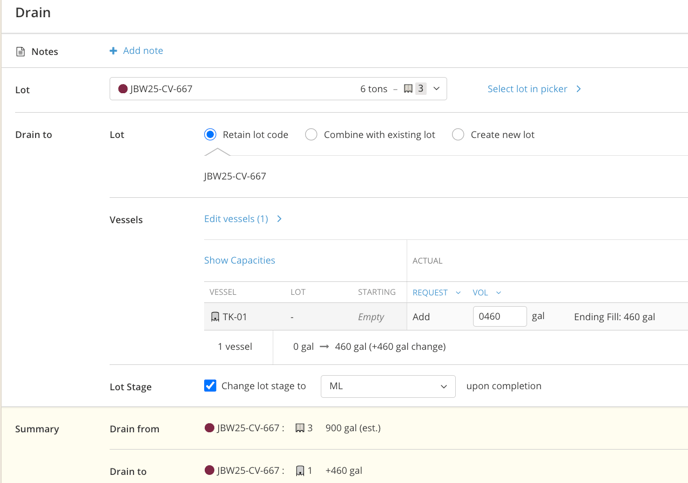
Task: Open the Edit vessels (1) link
Action: 236,219
